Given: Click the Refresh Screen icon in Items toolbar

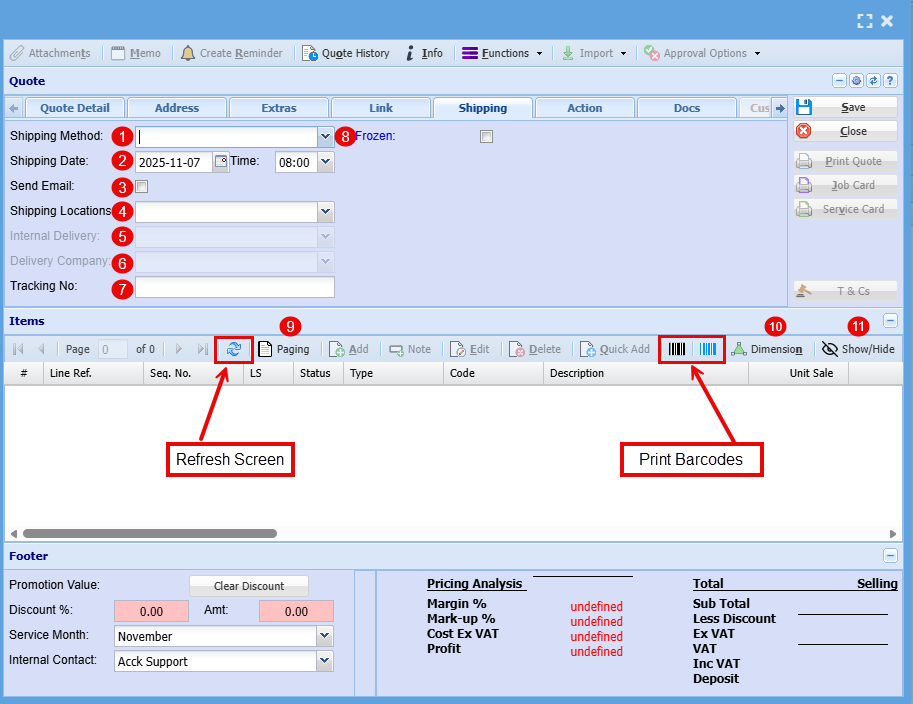Looking at the screenshot, I should [233, 349].
